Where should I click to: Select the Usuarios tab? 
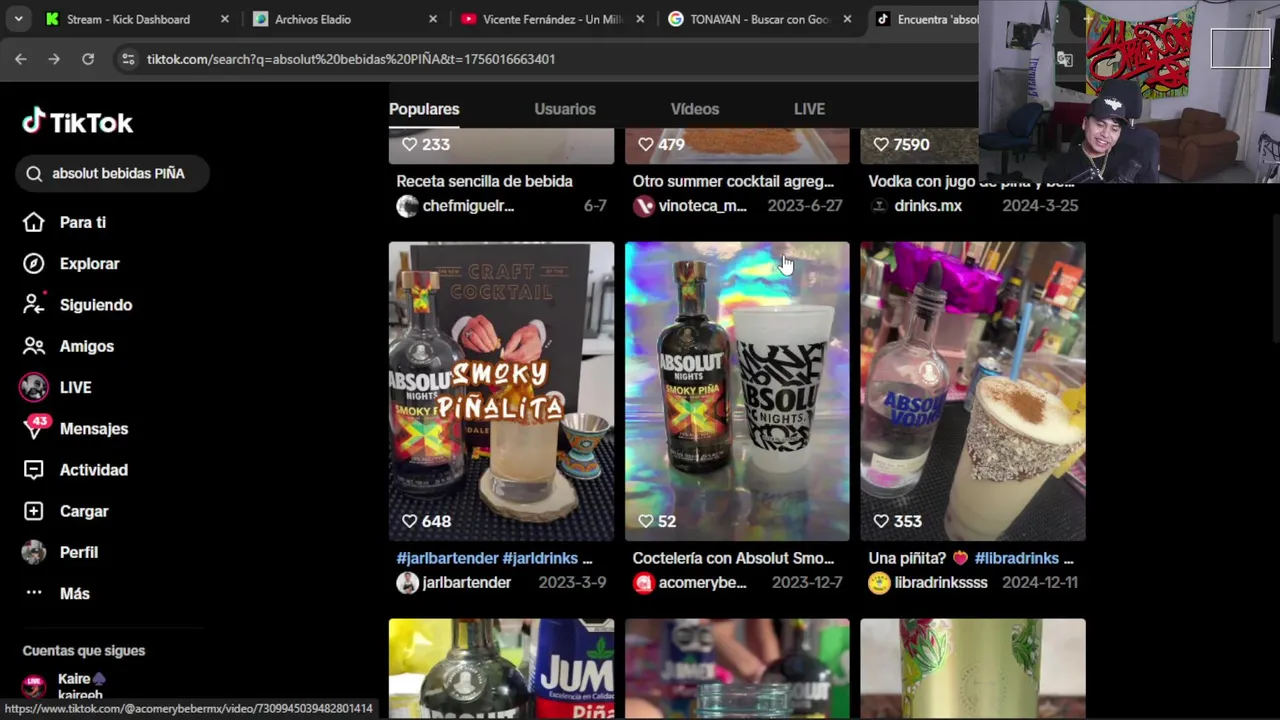(x=565, y=109)
